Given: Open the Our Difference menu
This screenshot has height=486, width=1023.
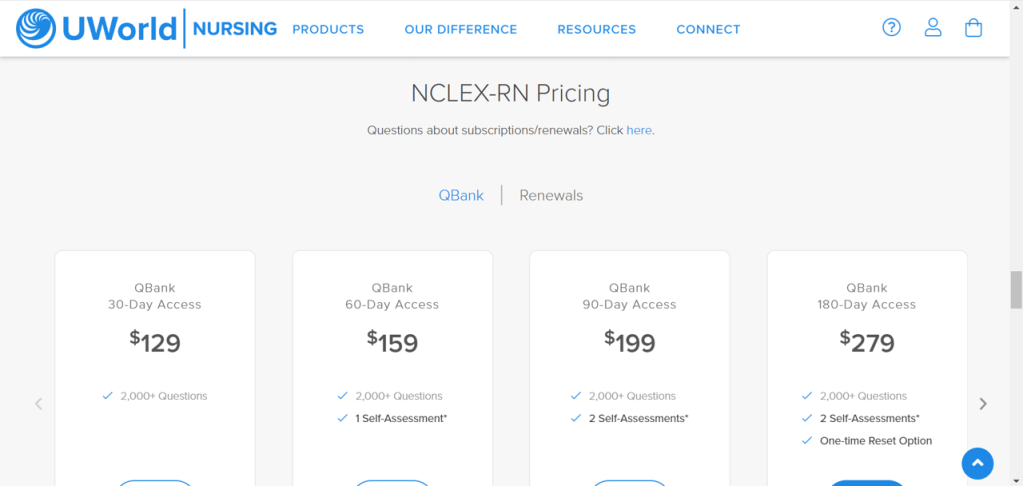Looking at the screenshot, I should click(460, 29).
